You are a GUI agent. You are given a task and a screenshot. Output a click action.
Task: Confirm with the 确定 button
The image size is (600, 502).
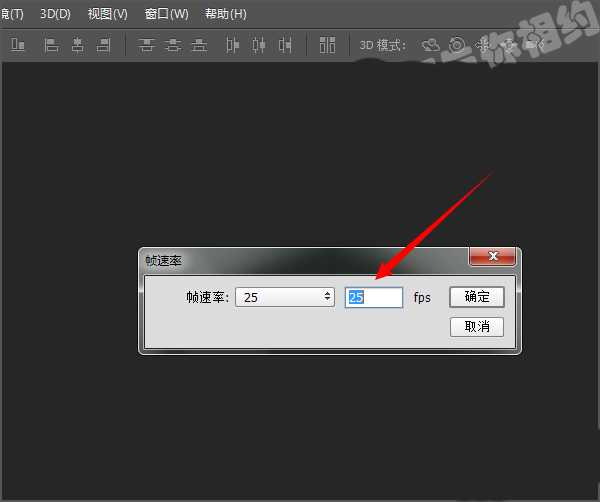pos(477,297)
